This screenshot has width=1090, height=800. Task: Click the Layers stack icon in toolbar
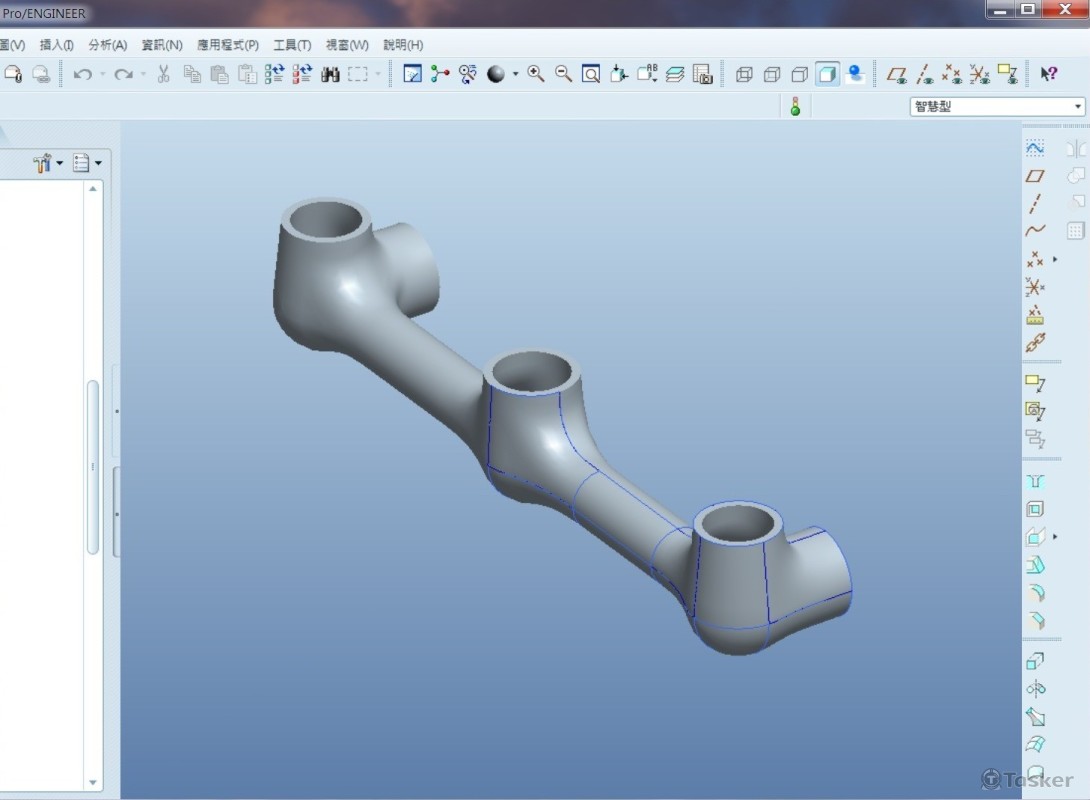(675, 74)
